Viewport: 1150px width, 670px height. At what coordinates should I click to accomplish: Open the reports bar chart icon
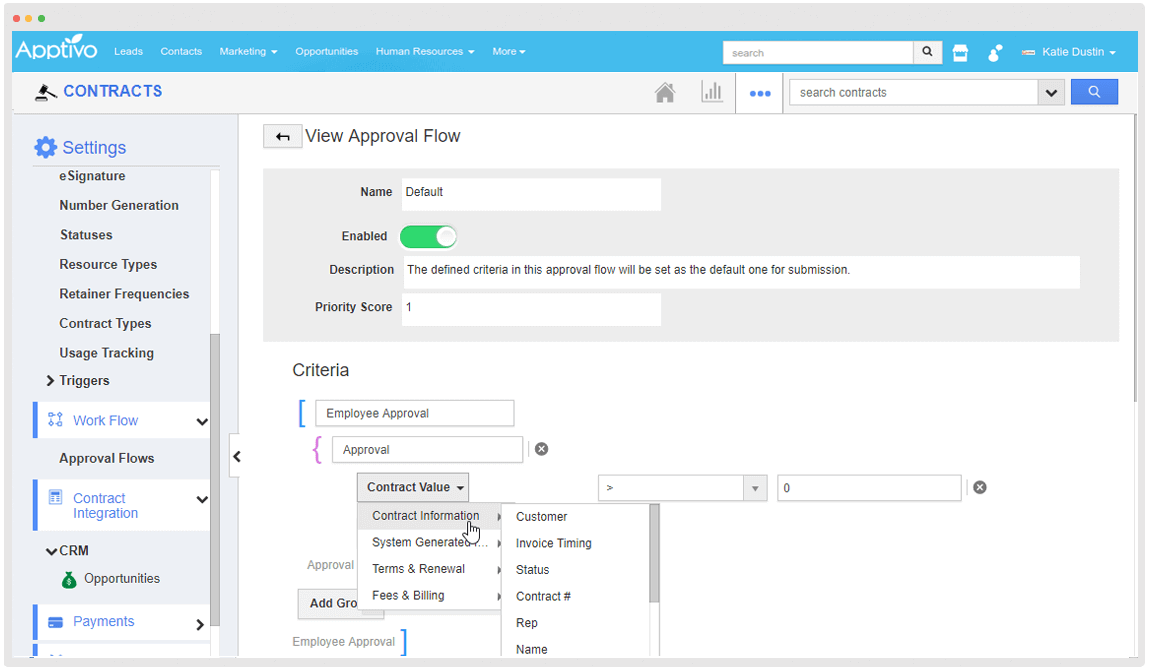[x=711, y=92]
